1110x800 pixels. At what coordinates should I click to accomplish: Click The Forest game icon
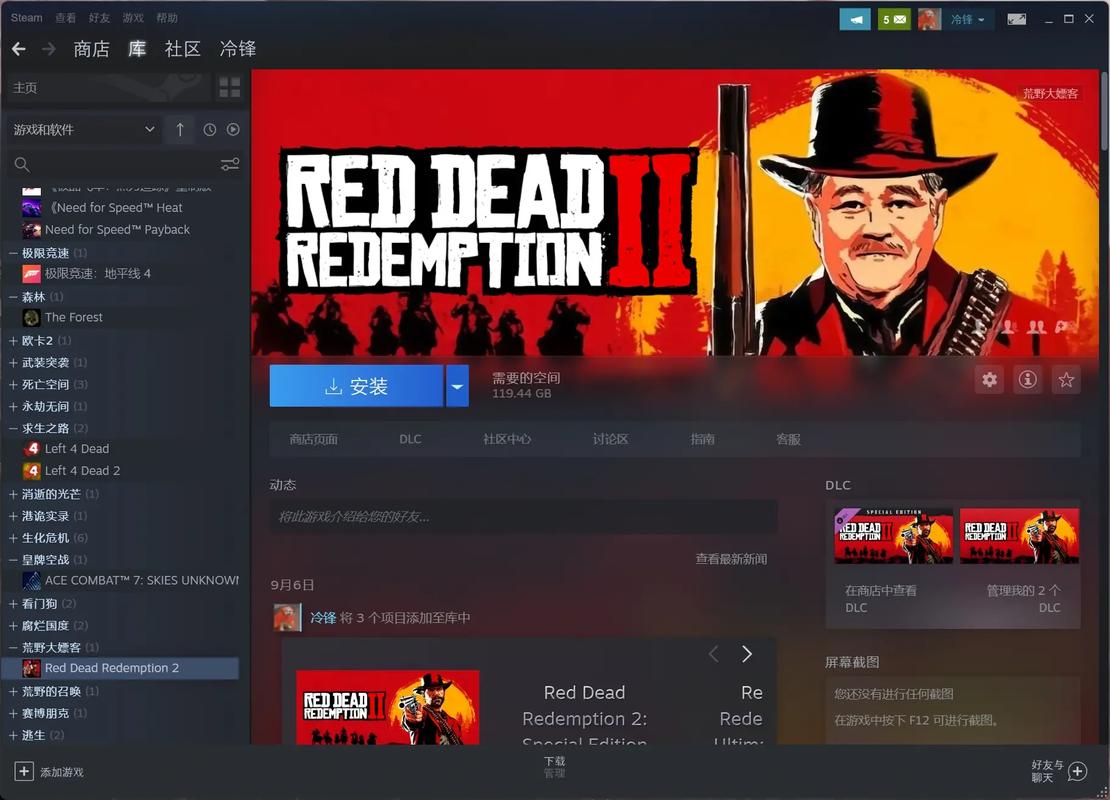[x=31, y=318]
